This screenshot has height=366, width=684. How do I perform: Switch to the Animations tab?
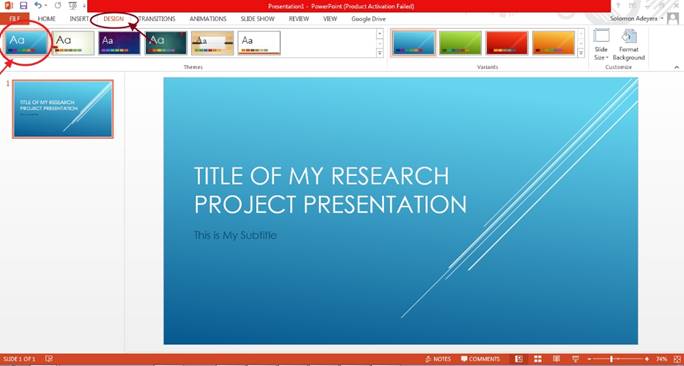pos(208,19)
